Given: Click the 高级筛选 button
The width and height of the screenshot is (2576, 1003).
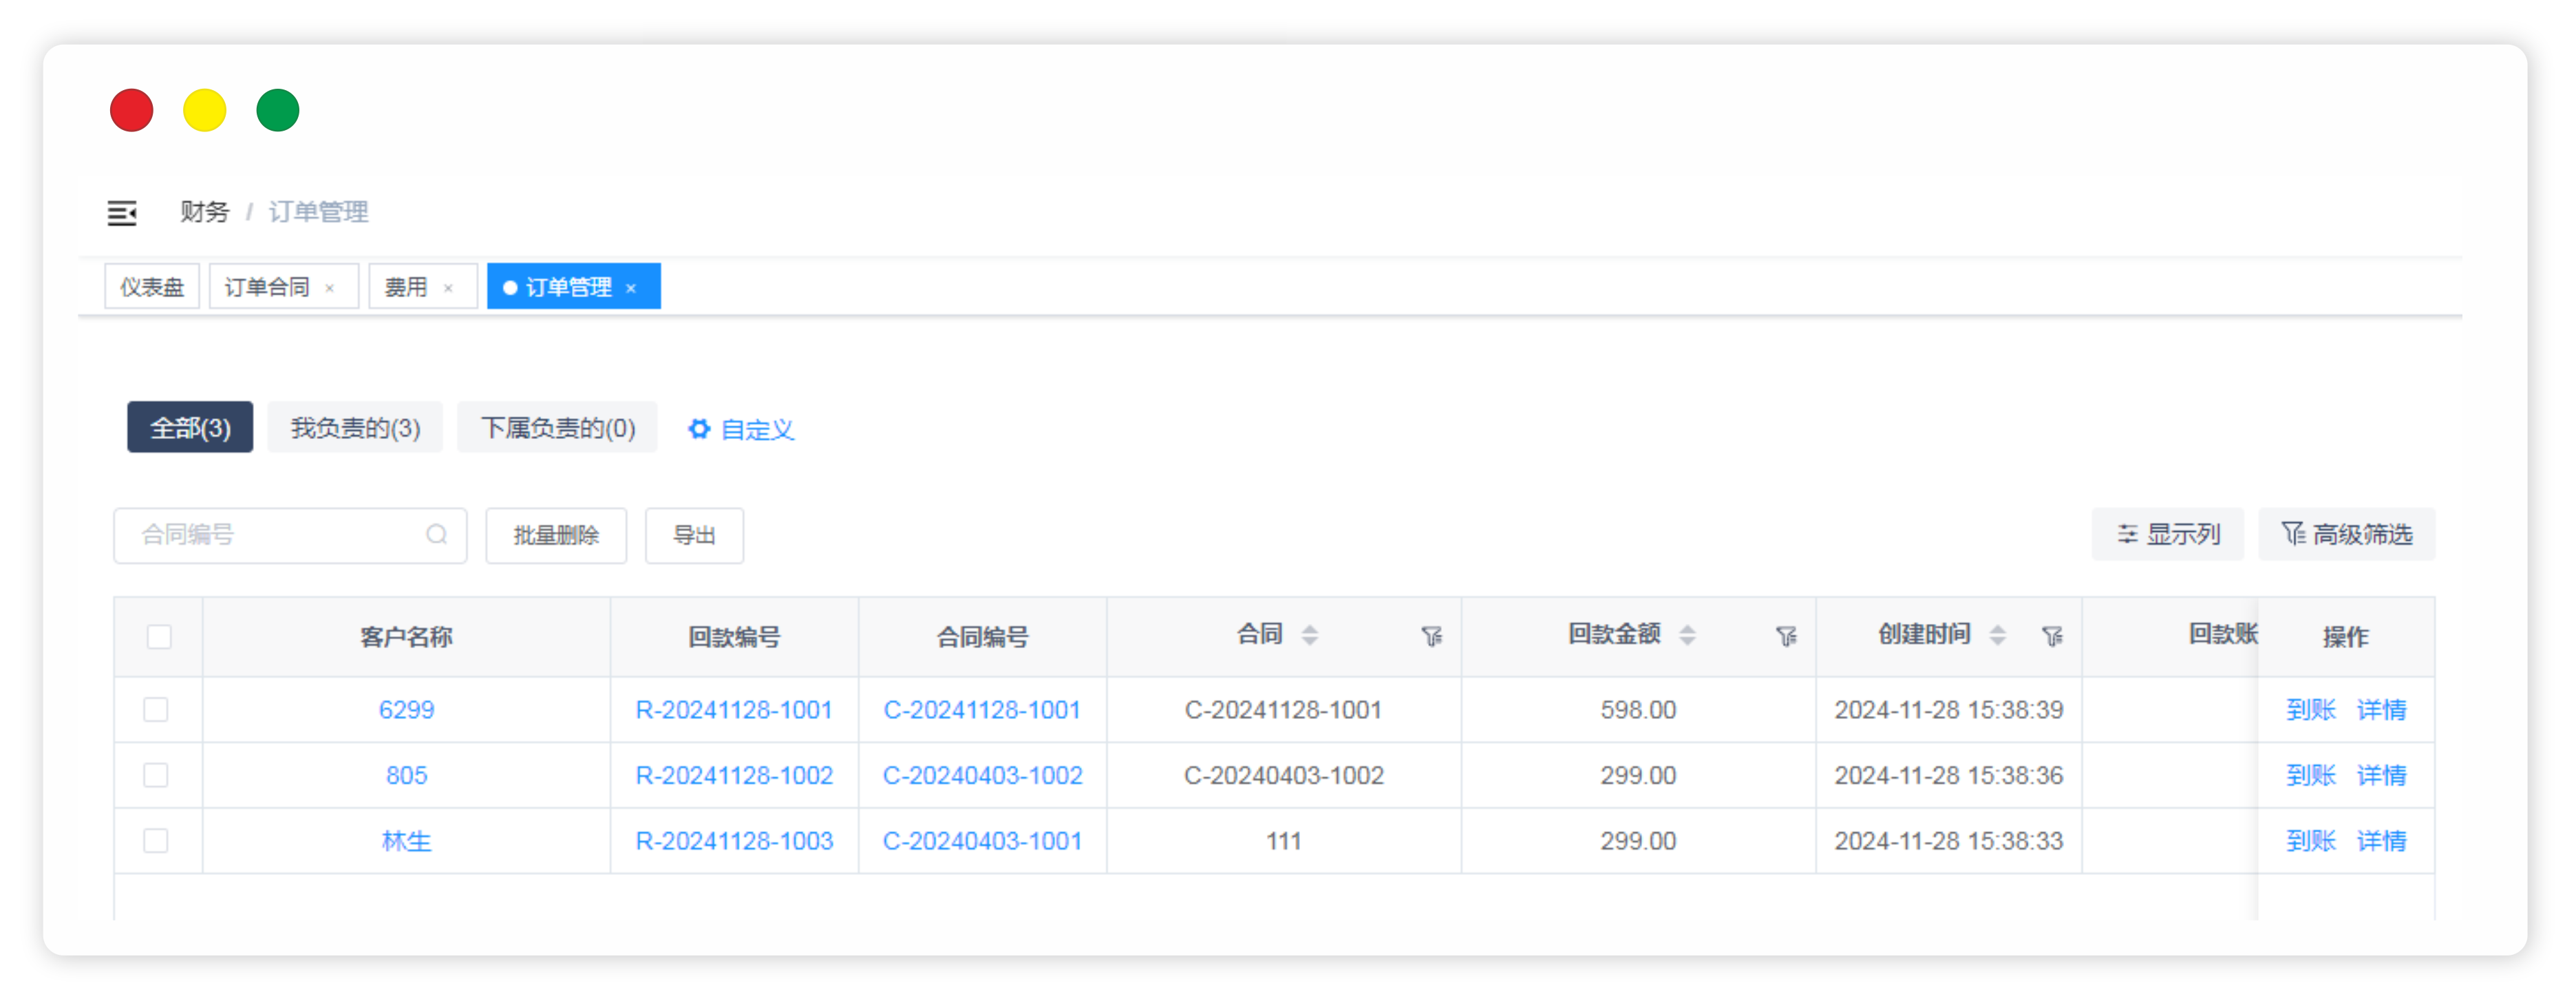Looking at the screenshot, I should [2346, 535].
